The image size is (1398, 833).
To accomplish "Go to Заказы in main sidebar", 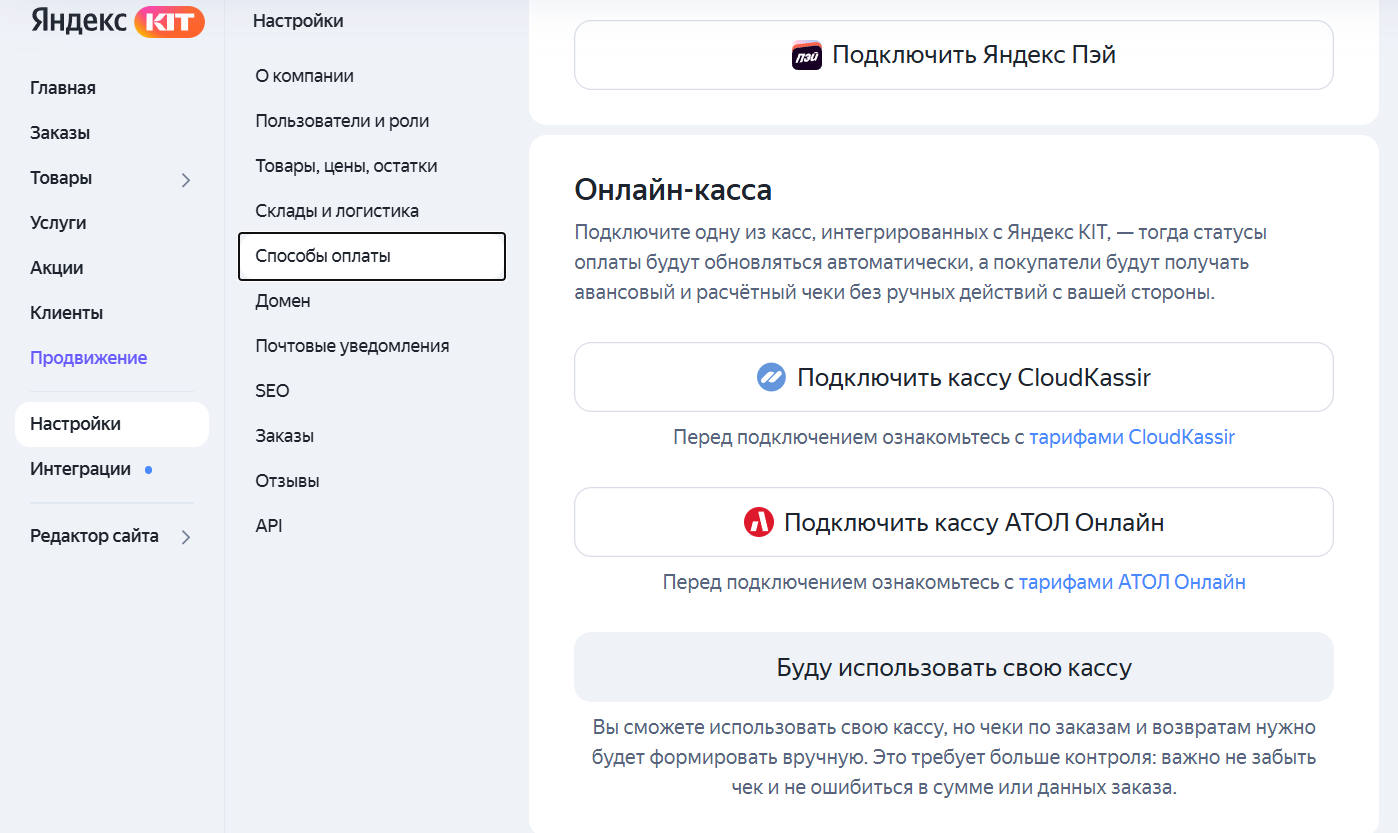I will click(x=60, y=133).
